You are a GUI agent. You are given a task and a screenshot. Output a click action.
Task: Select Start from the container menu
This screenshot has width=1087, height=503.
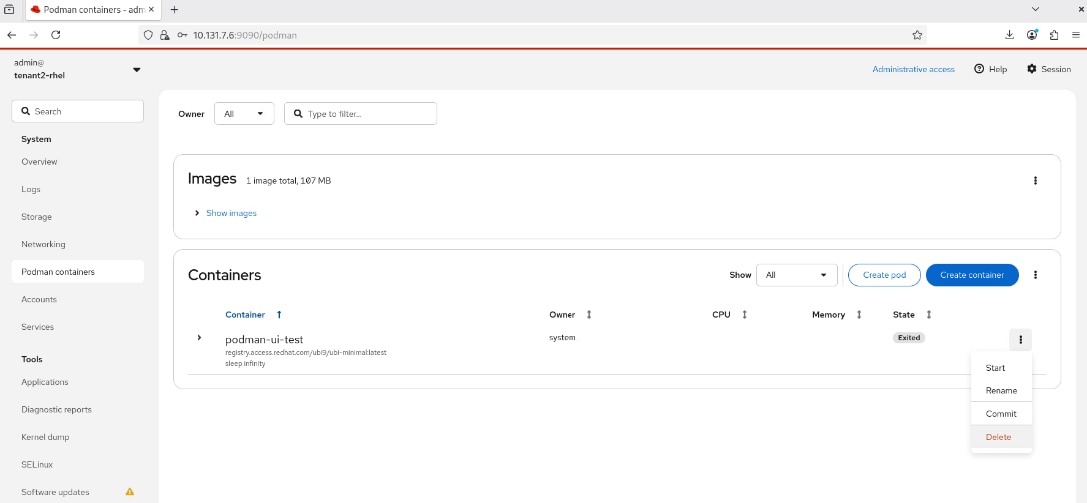point(1001,368)
